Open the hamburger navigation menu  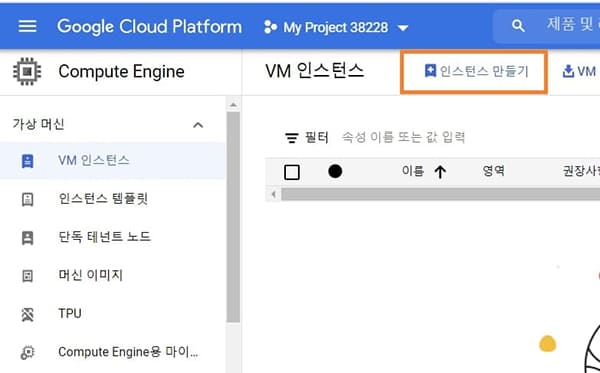(x=28, y=26)
